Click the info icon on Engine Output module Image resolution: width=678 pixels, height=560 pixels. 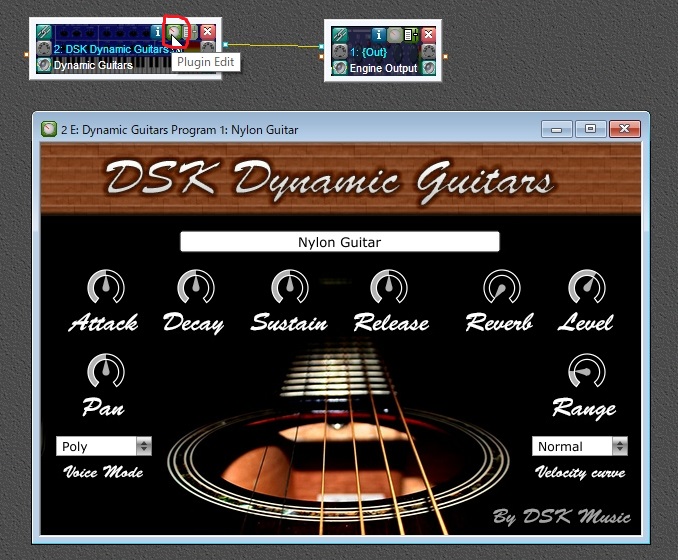pyautogui.click(x=379, y=35)
